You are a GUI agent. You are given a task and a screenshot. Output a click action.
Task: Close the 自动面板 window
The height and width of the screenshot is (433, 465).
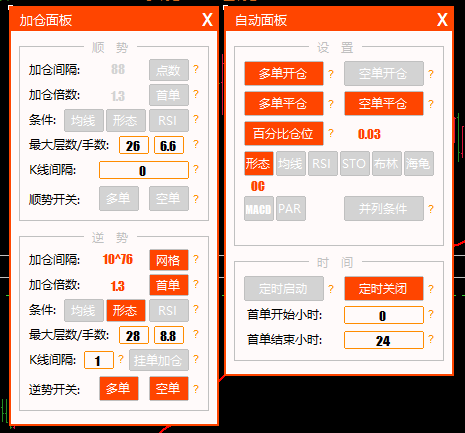[442, 20]
